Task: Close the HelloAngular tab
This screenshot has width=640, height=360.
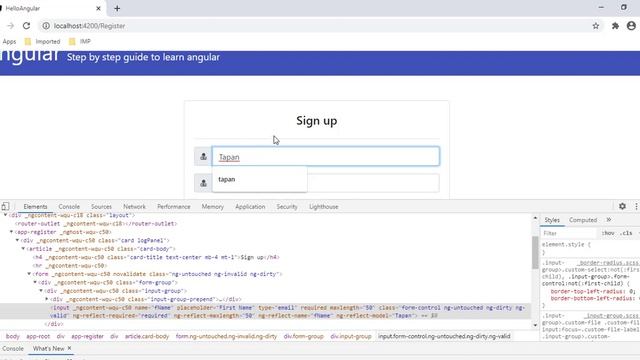Action: (98, 8)
